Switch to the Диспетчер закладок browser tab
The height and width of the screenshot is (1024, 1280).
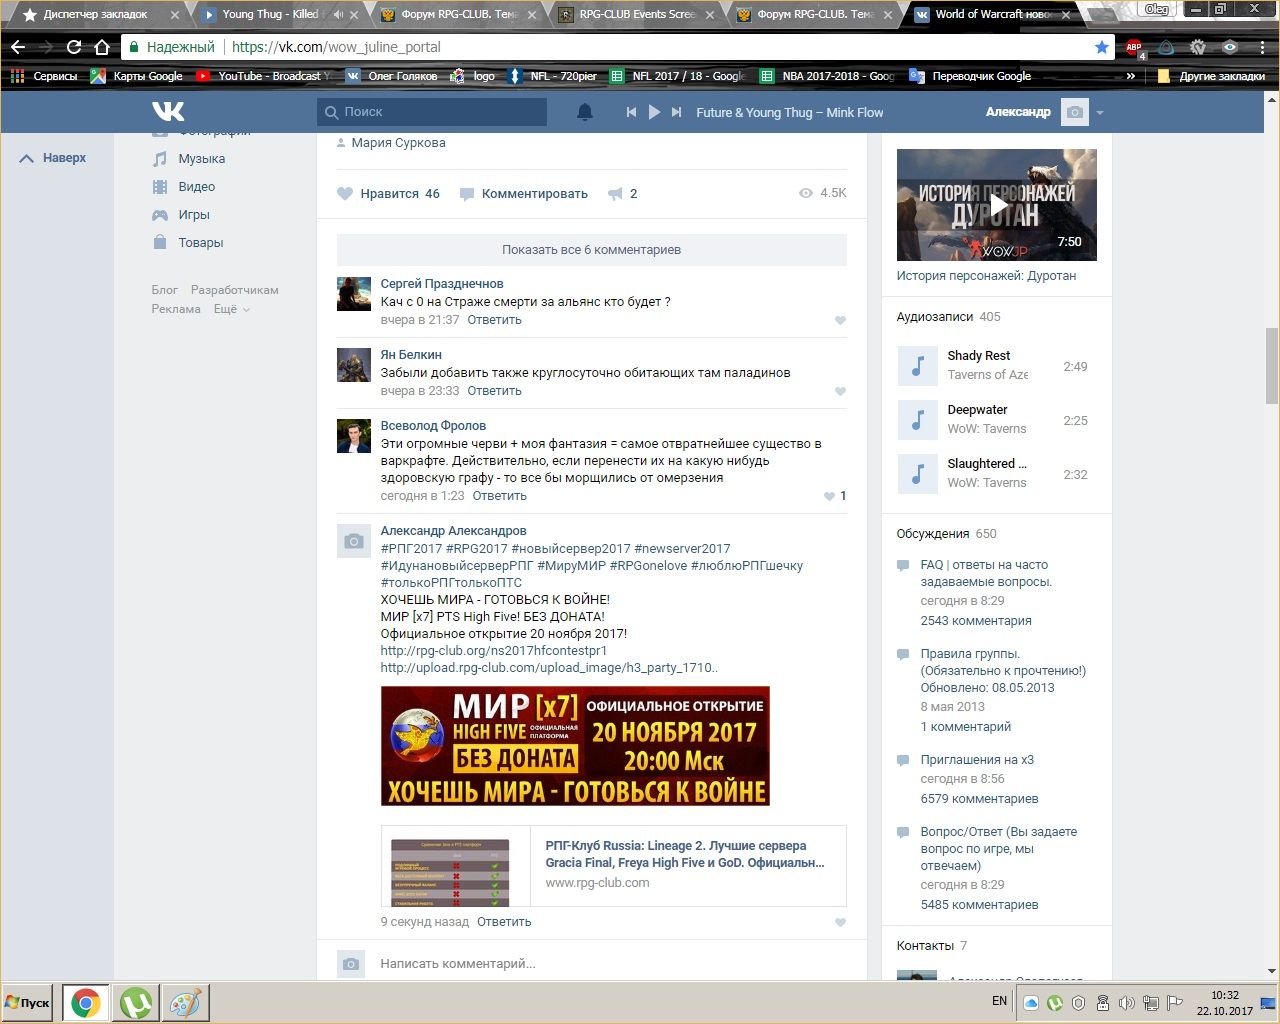pyautogui.click(x=95, y=15)
